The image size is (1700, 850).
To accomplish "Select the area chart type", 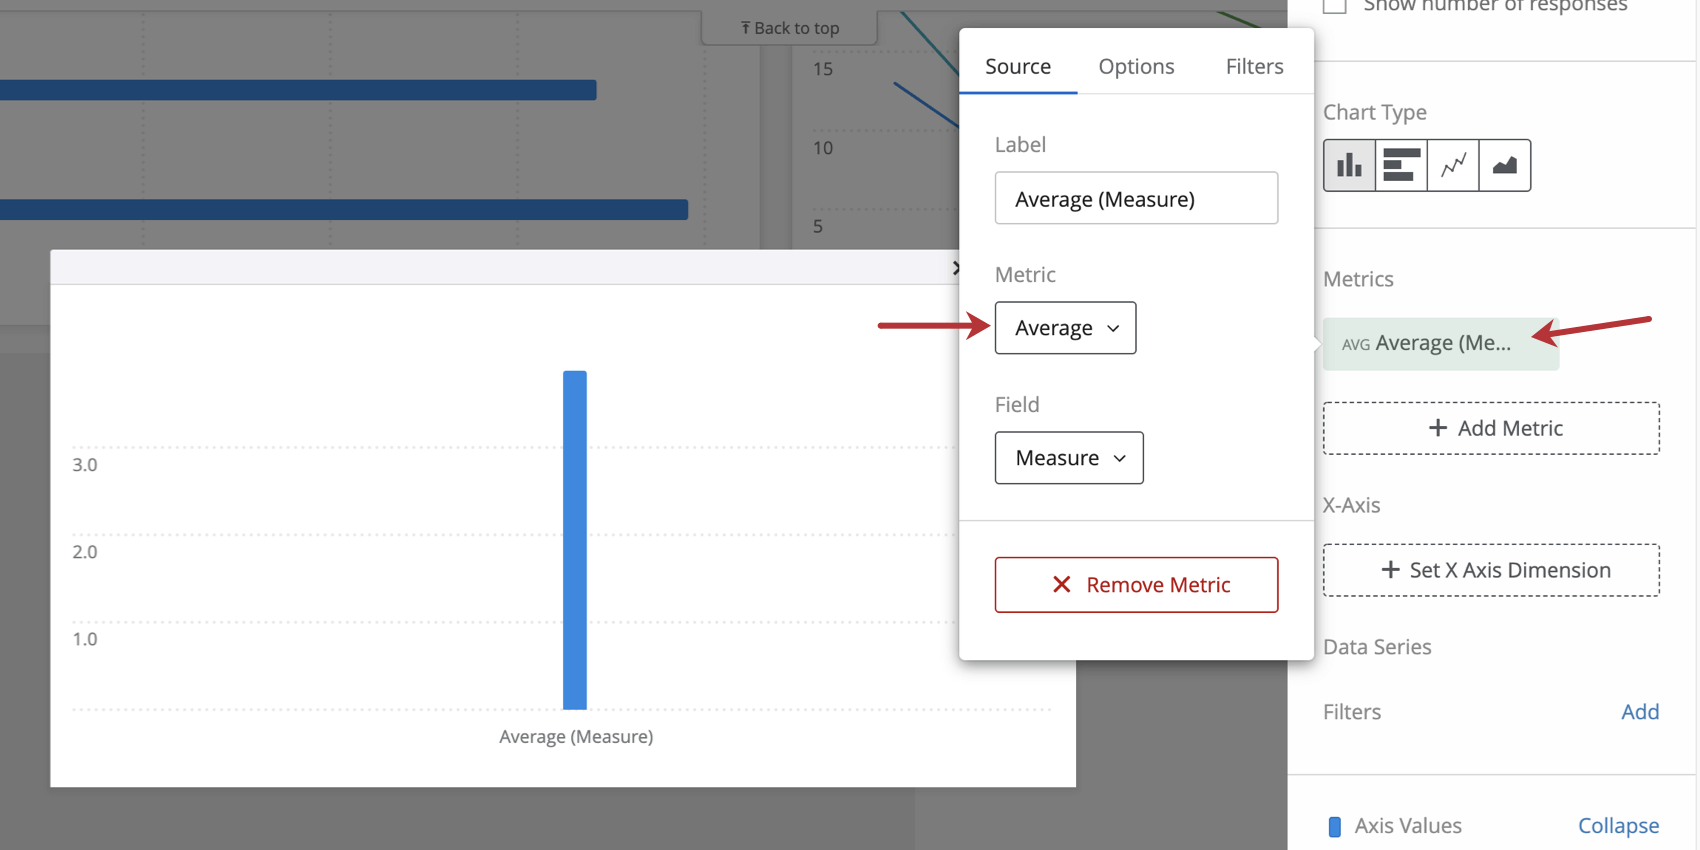I will point(1505,165).
